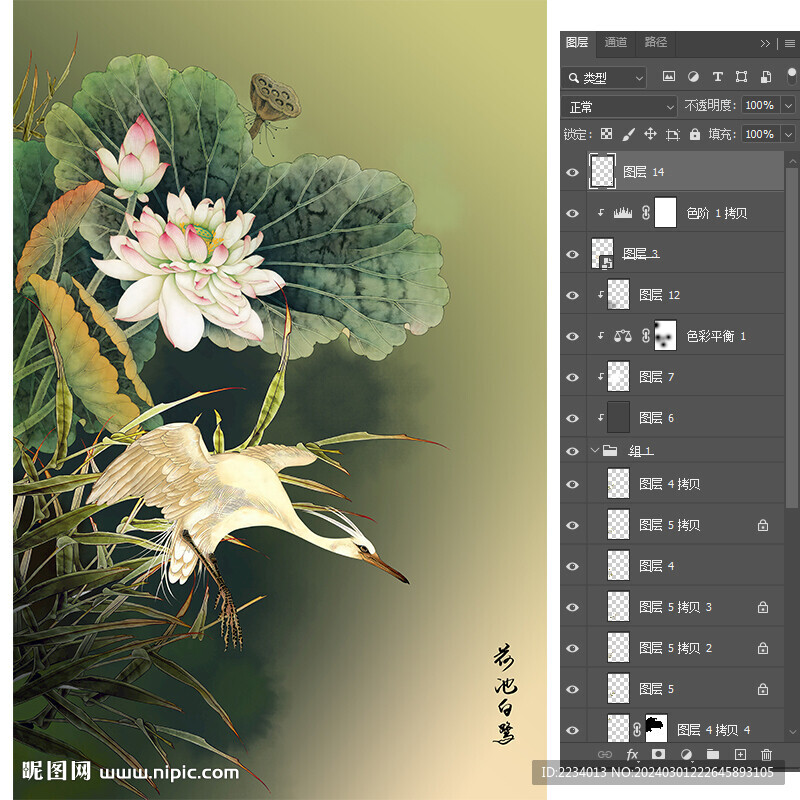Switch to the 通道 channels tab

tap(616, 43)
